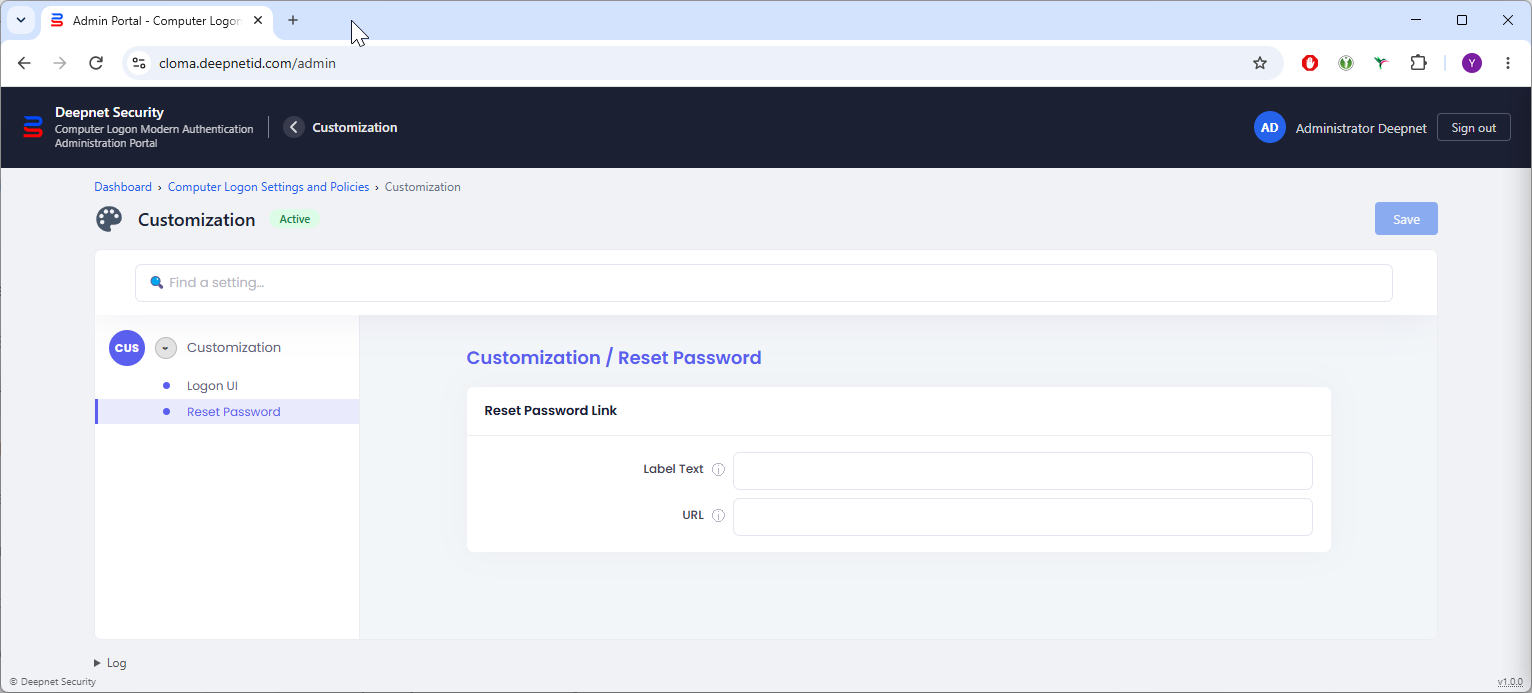
Task: Select Logon UI in the sidebar
Action: [x=212, y=386]
